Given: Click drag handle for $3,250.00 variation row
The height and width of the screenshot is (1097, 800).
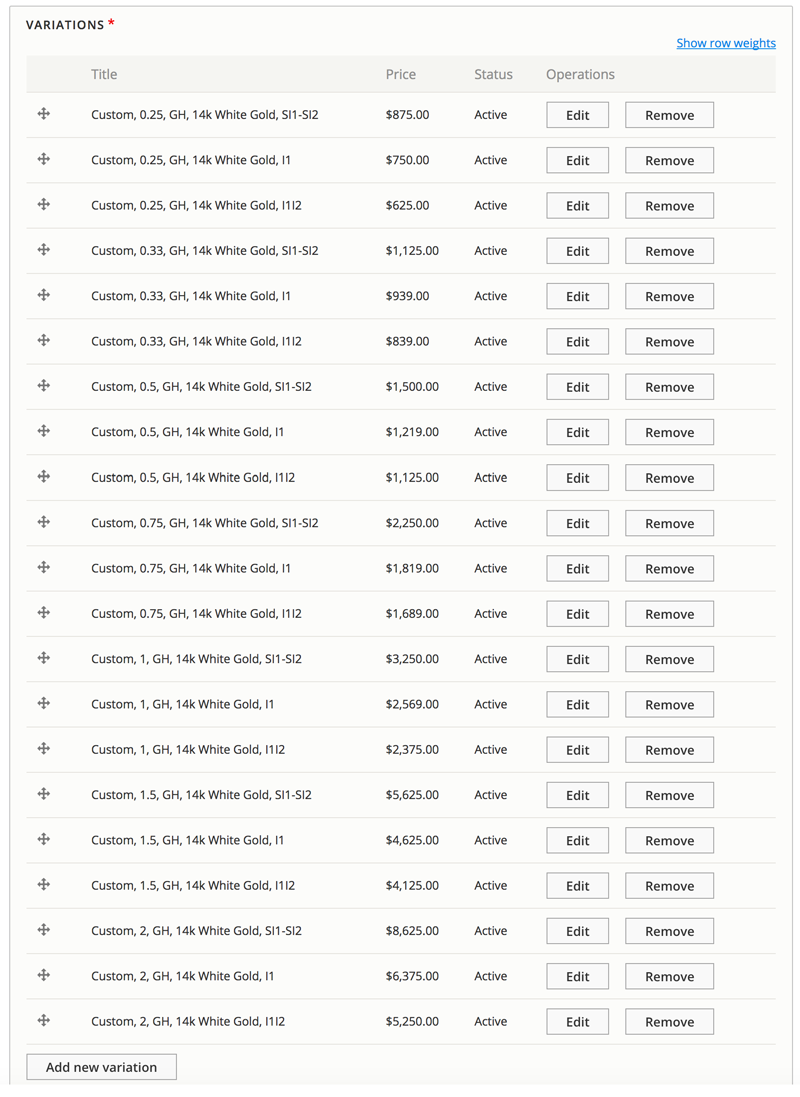Looking at the screenshot, I should tap(44, 658).
